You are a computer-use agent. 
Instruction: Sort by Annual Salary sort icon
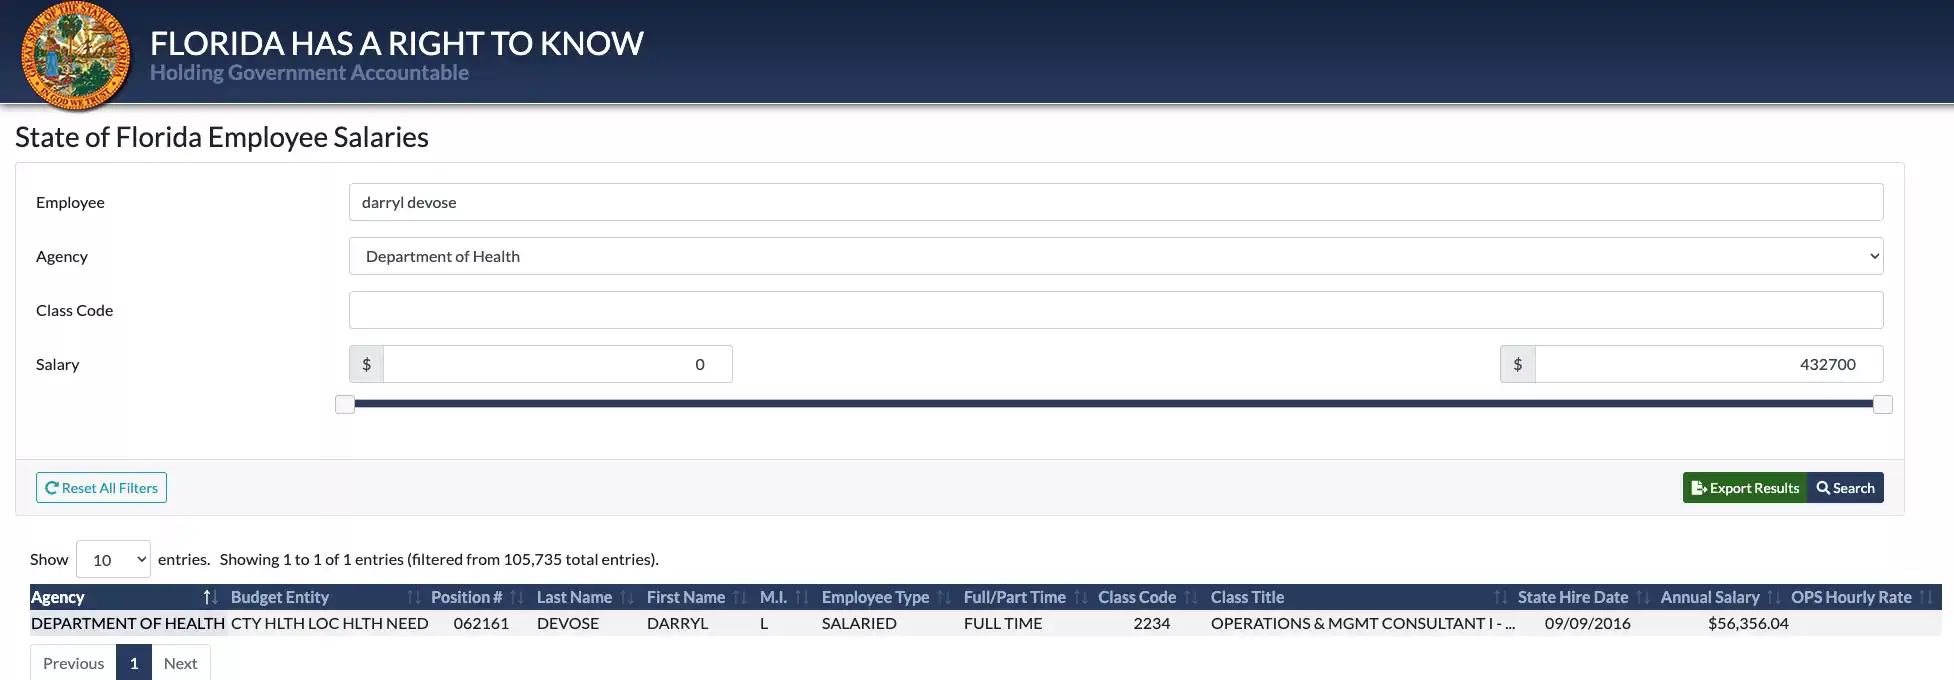click(x=1773, y=597)
